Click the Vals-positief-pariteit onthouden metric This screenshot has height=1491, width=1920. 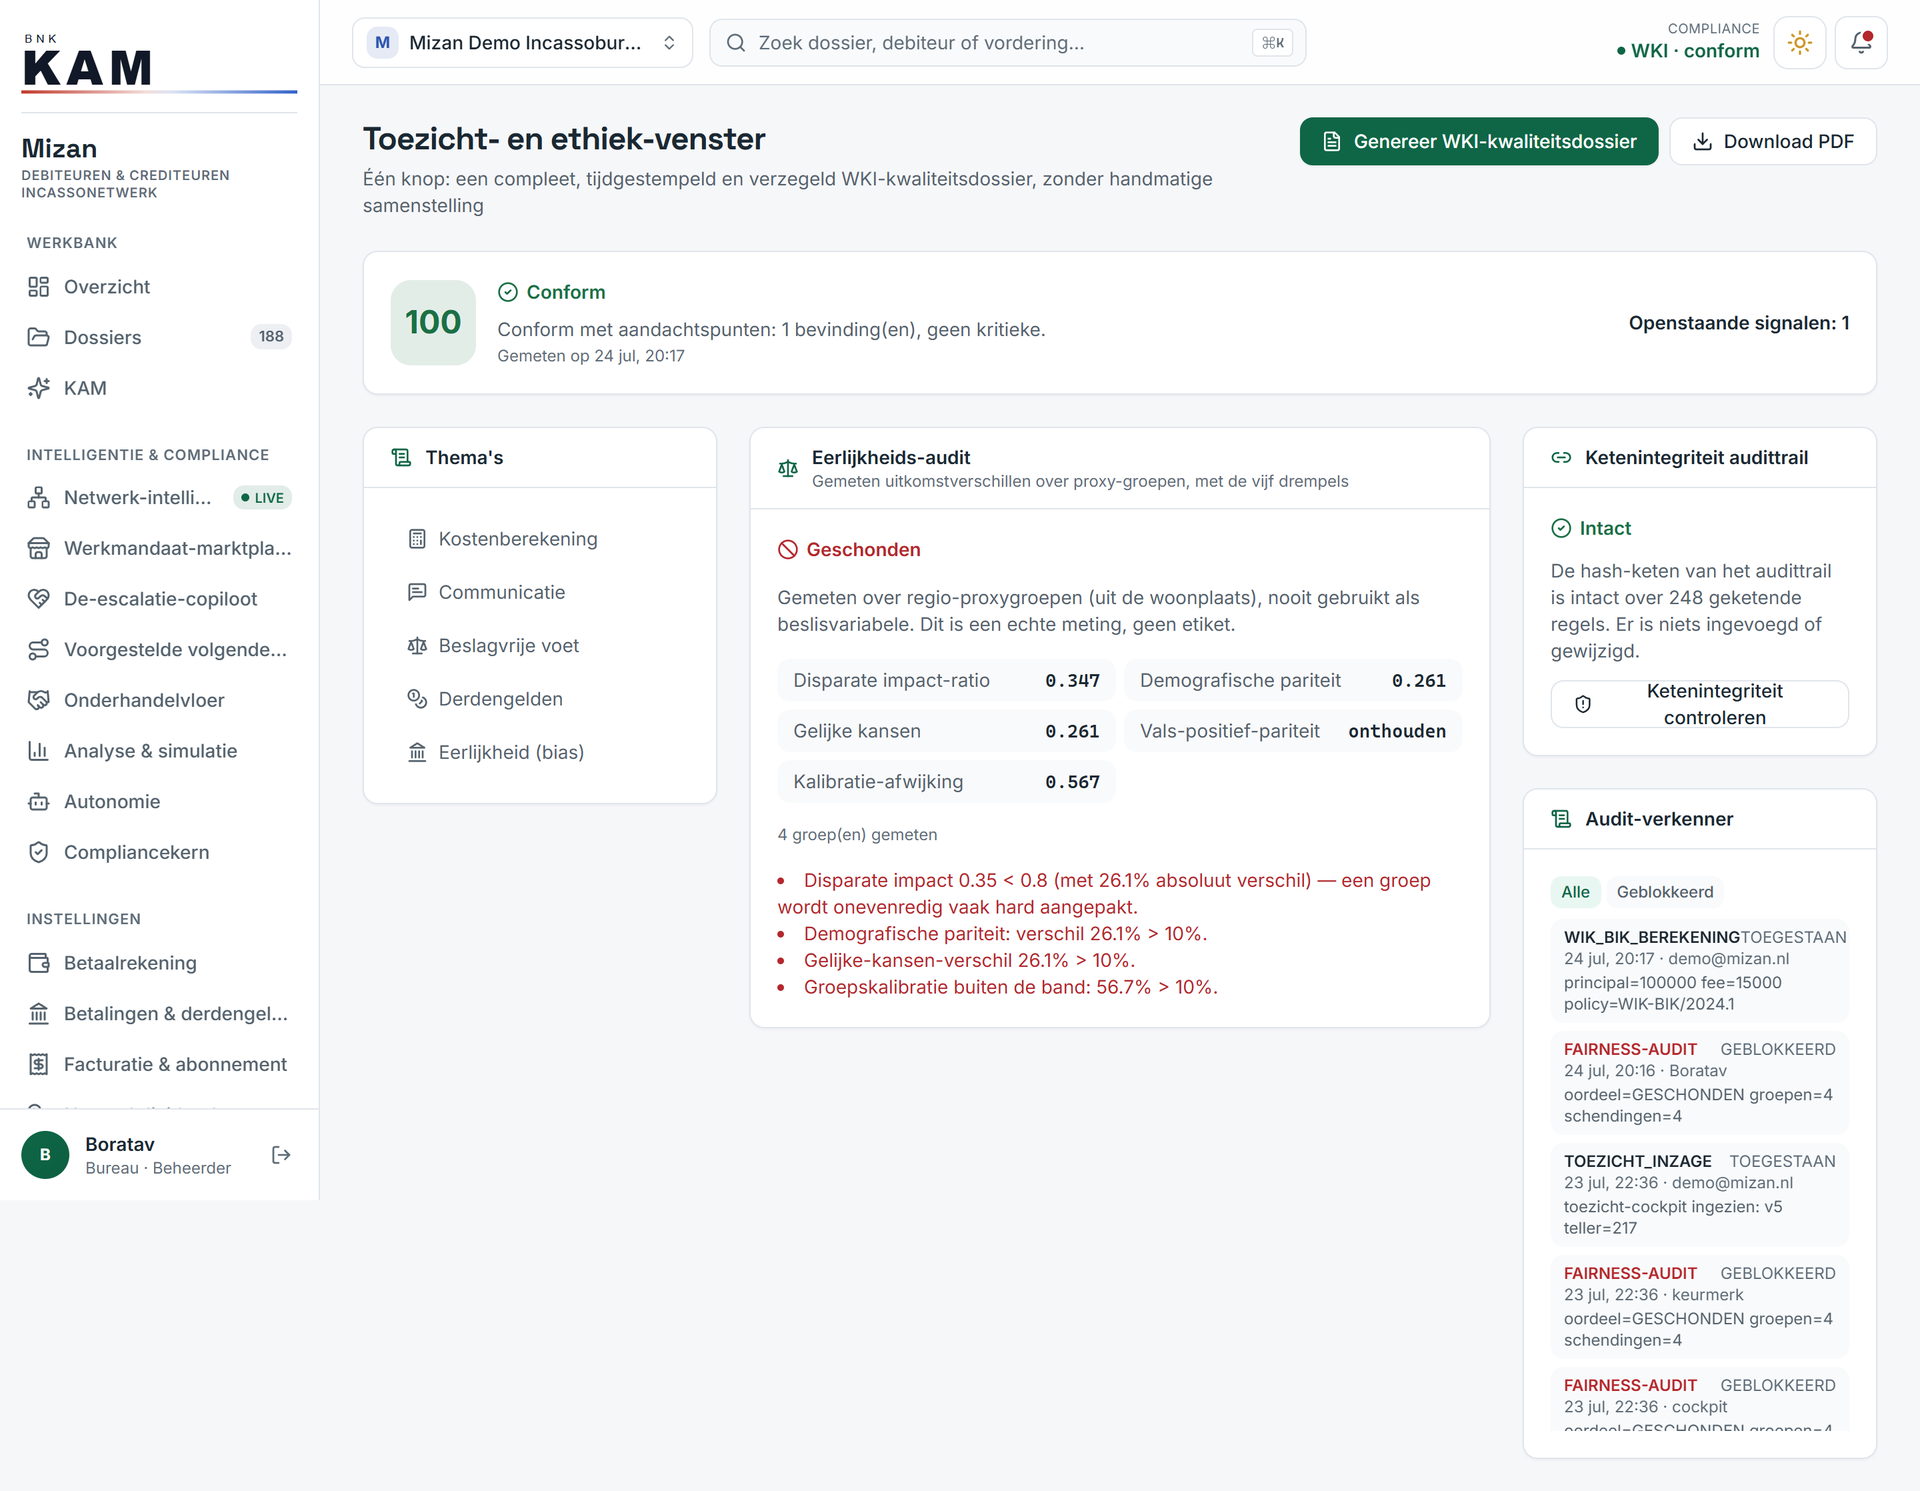1292,731
